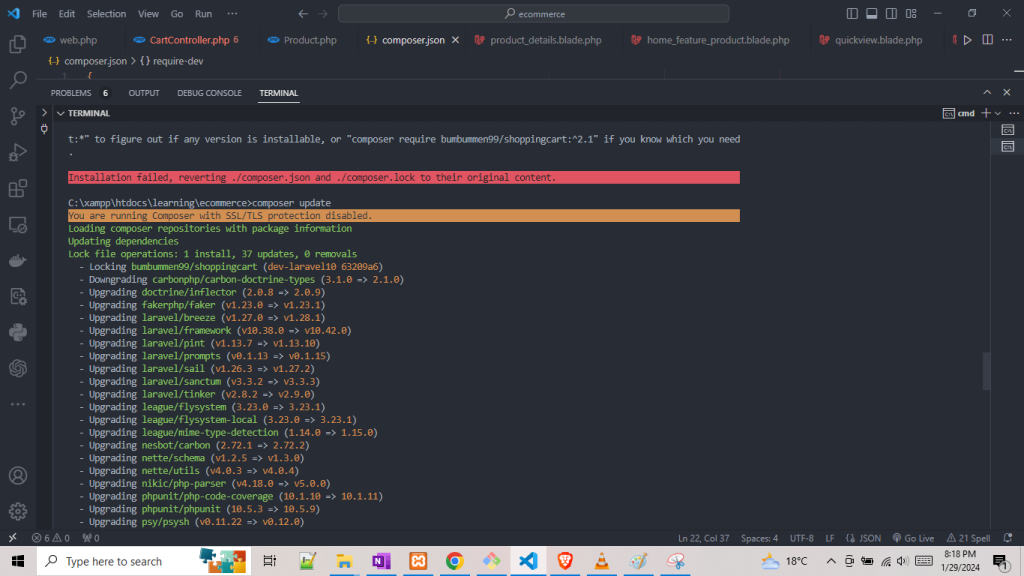Collapse the TERMINAL section chevron
Screen dimensions: 1024x576
61,113
